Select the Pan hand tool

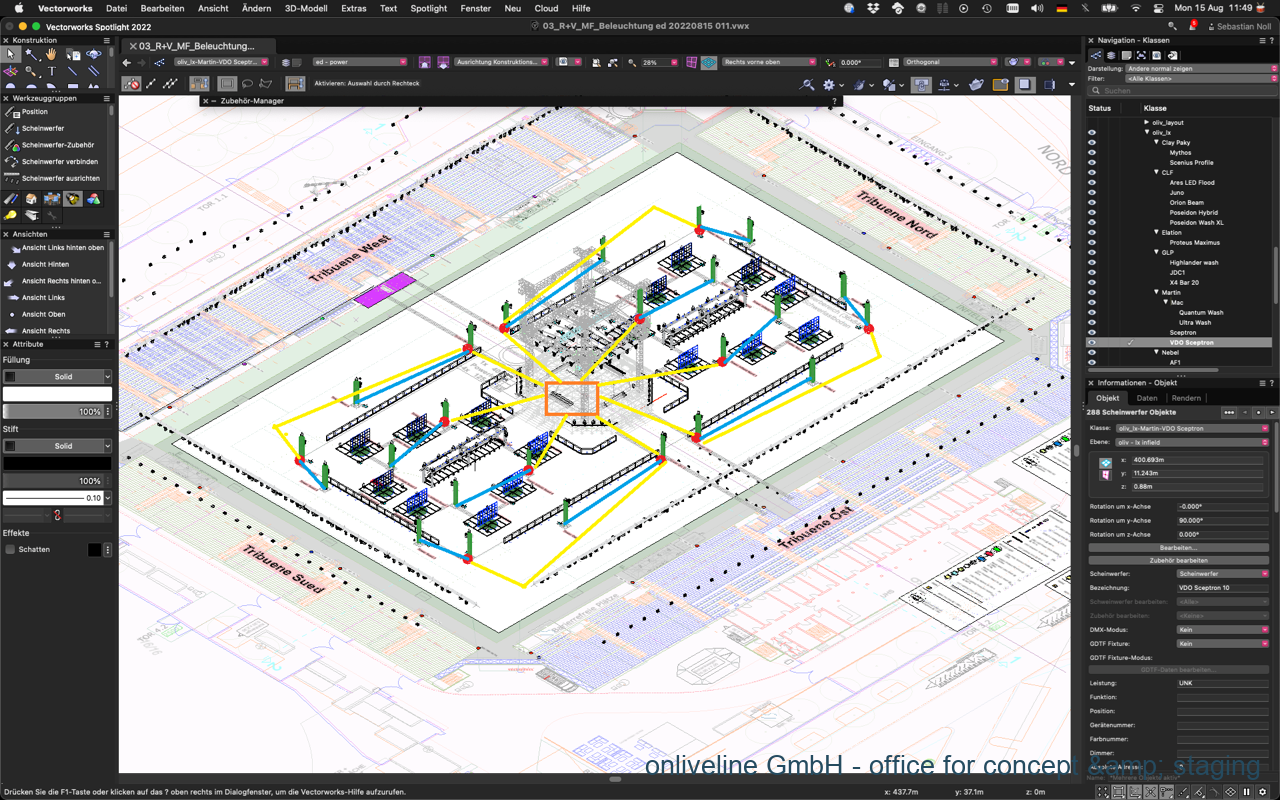point(51,54)
